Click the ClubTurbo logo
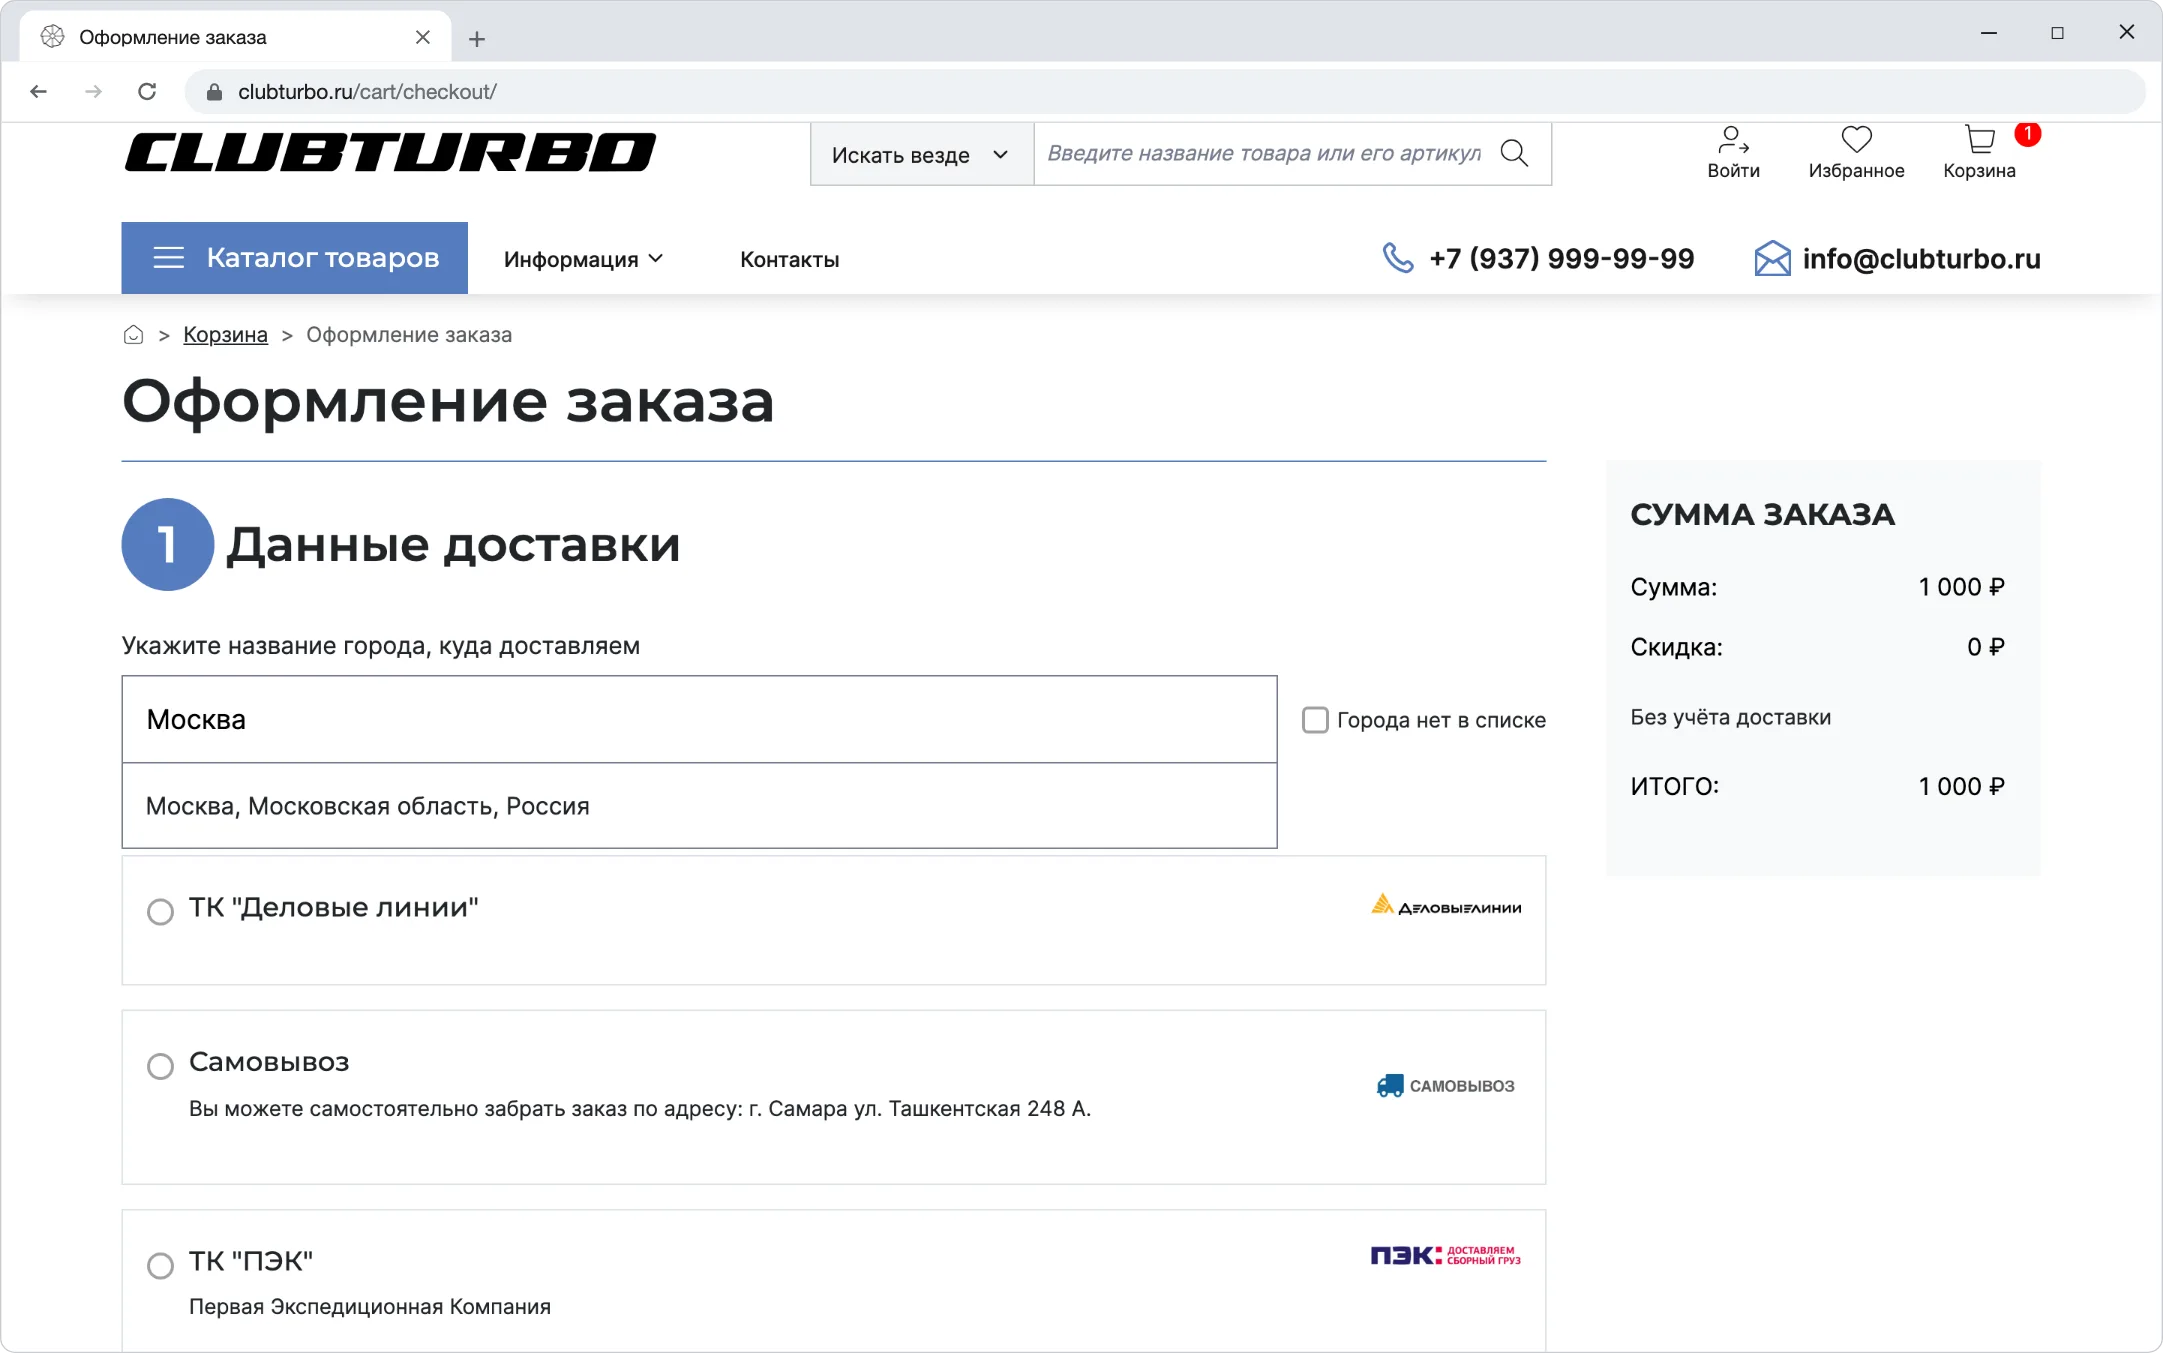This screenshot has width=2163, height=1353. coord(390,152)
